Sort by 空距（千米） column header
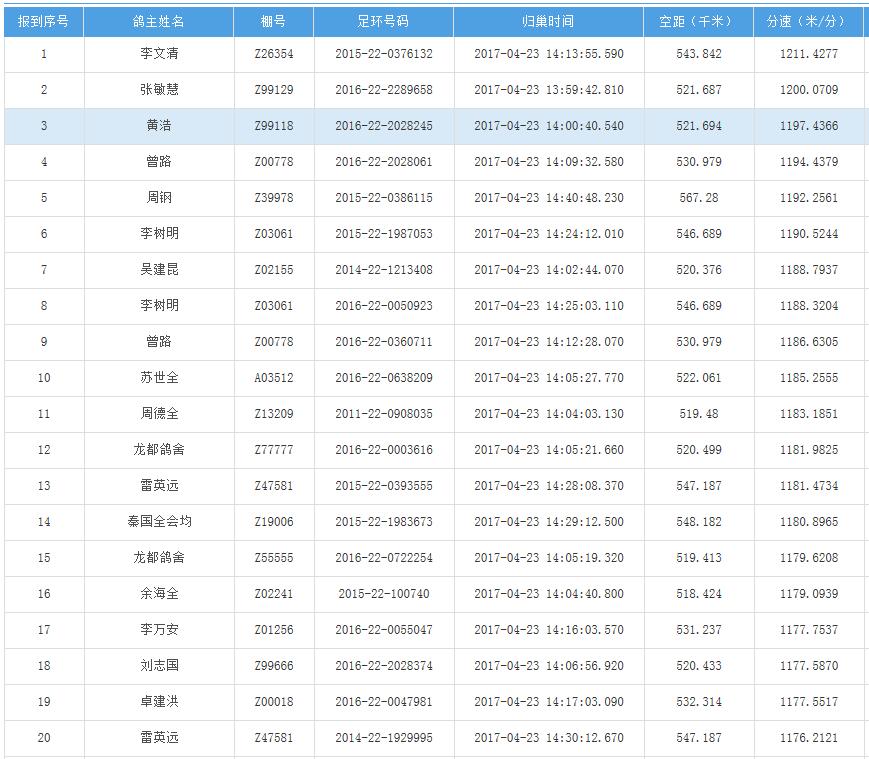 click(x=699, y=21)
